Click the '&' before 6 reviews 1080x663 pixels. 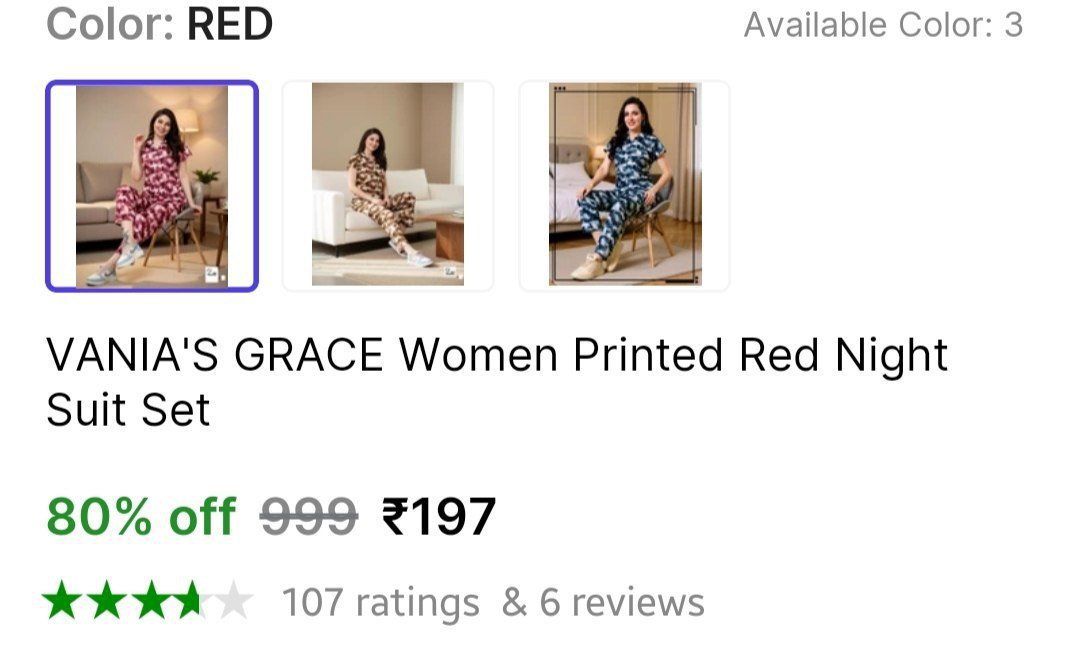click(x=514, y=603)
